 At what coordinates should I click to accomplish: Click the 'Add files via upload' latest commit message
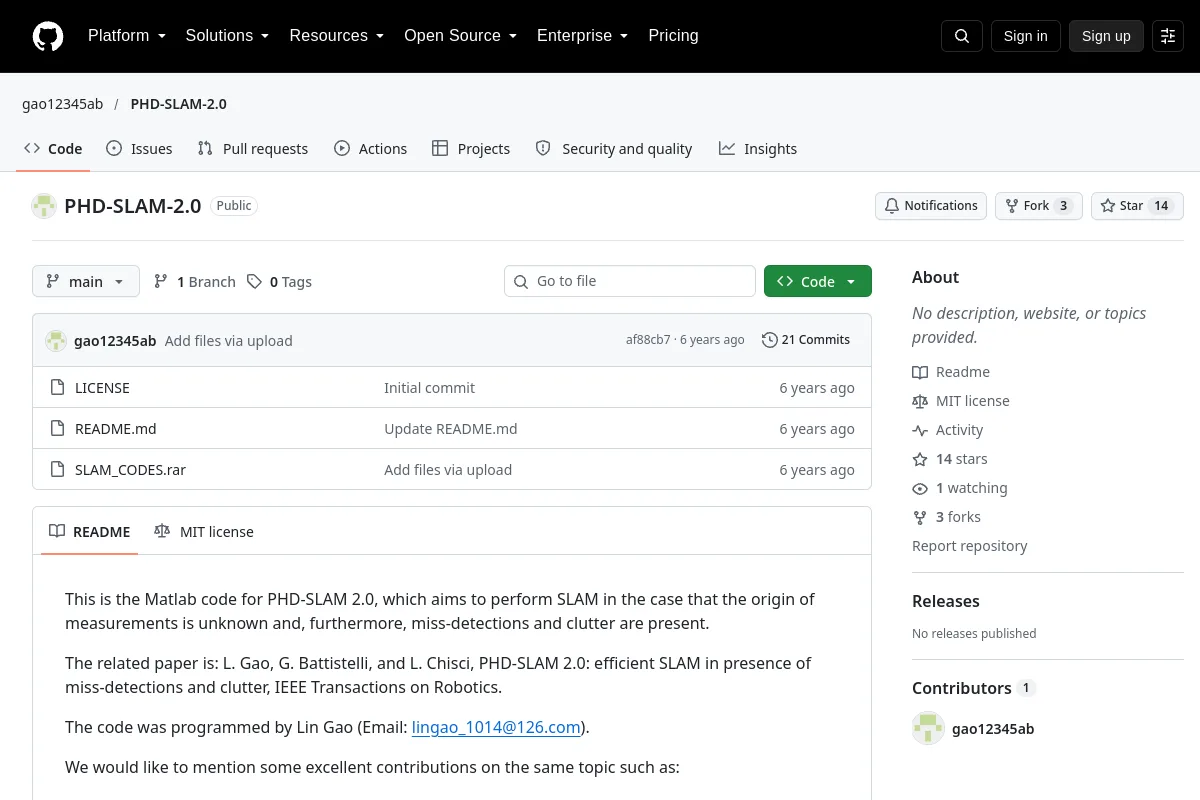tap(229, 341)
